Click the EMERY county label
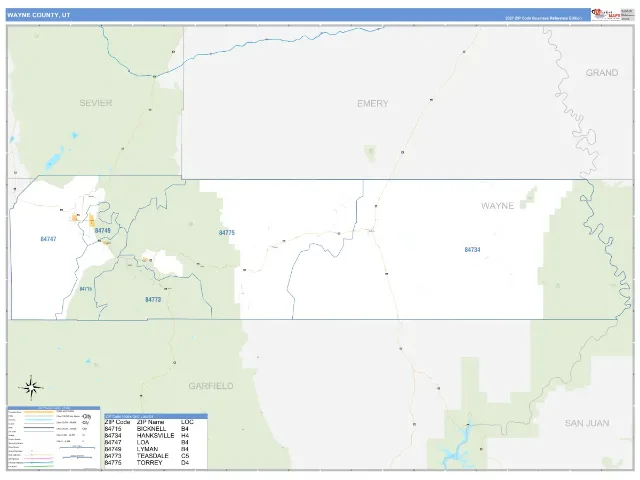The width and height of the screenshot is (640, 480). [x=373, y=104]
